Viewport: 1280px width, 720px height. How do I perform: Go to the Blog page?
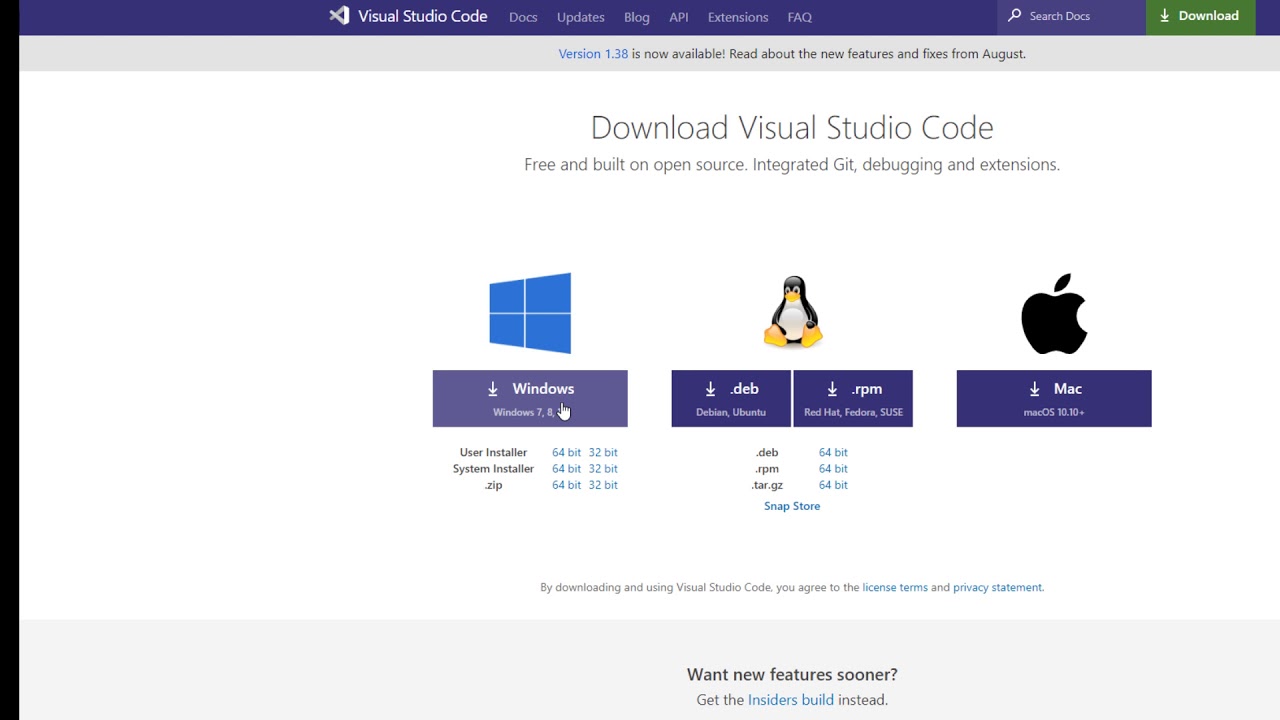(637, 17)
